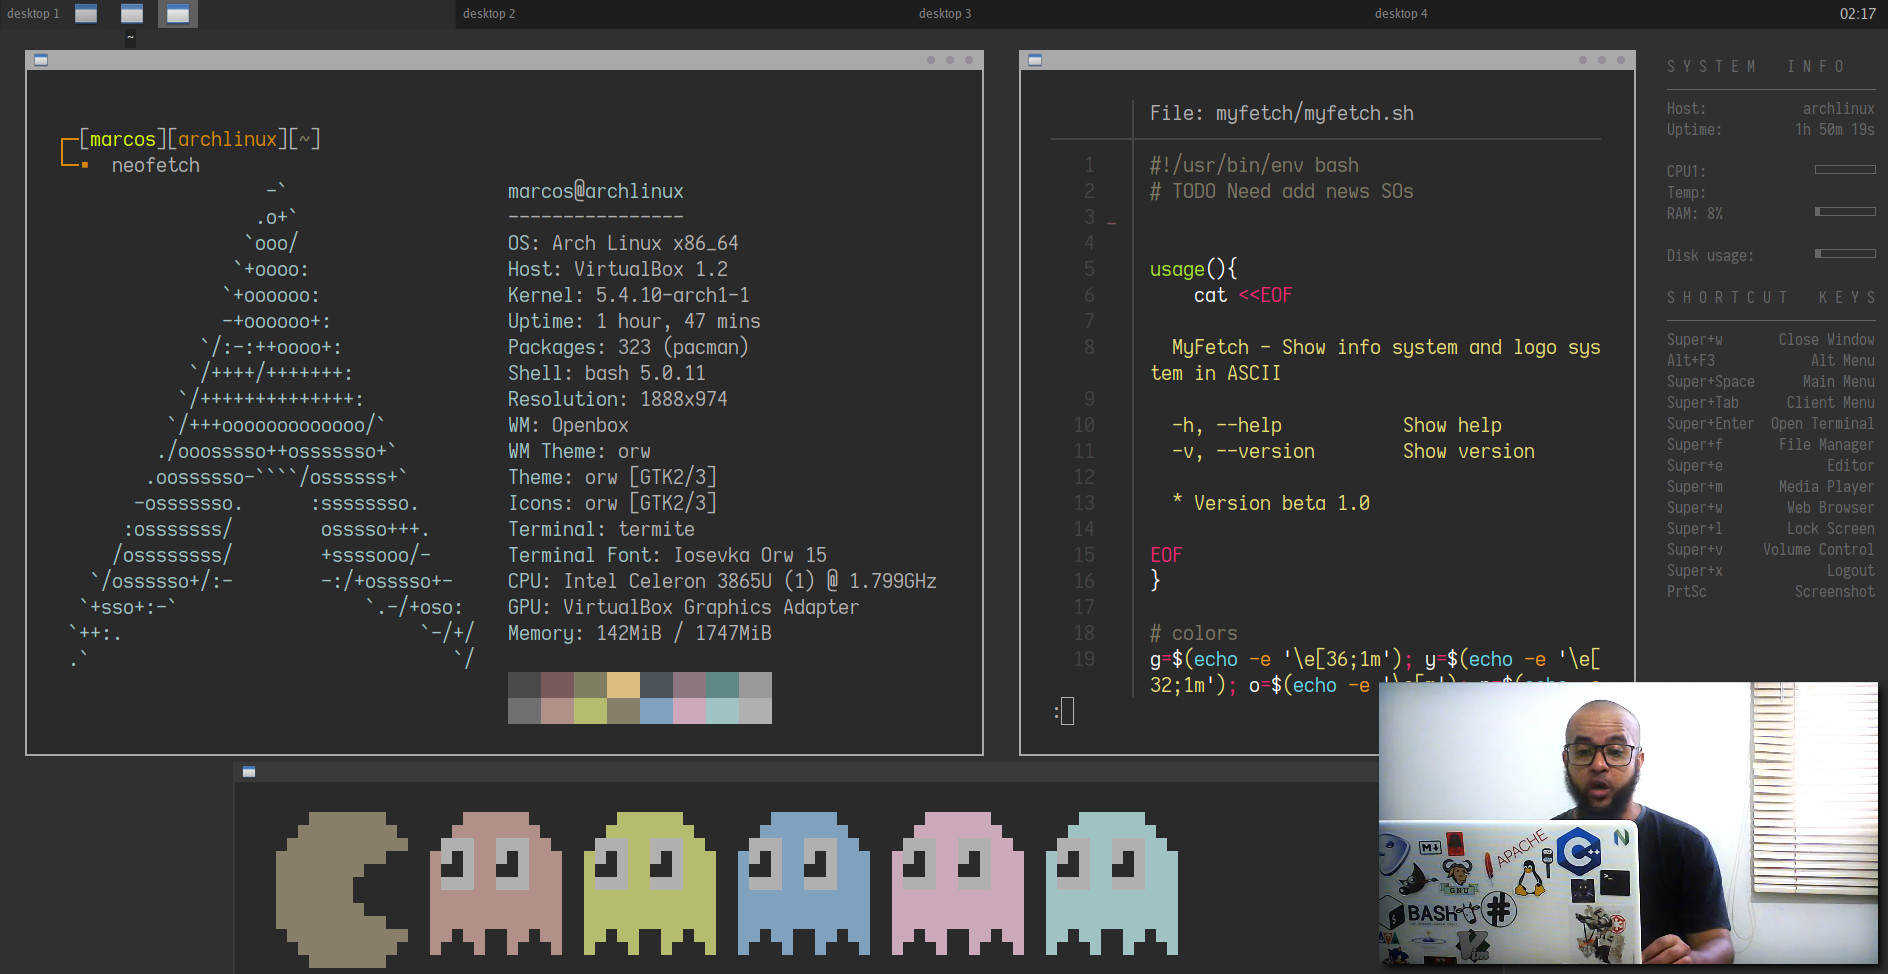Click the 'Super+x Logout' shortcut row
This screenshot has height=974, width=1888.
pyautogui.click(x=1771, y=571)
